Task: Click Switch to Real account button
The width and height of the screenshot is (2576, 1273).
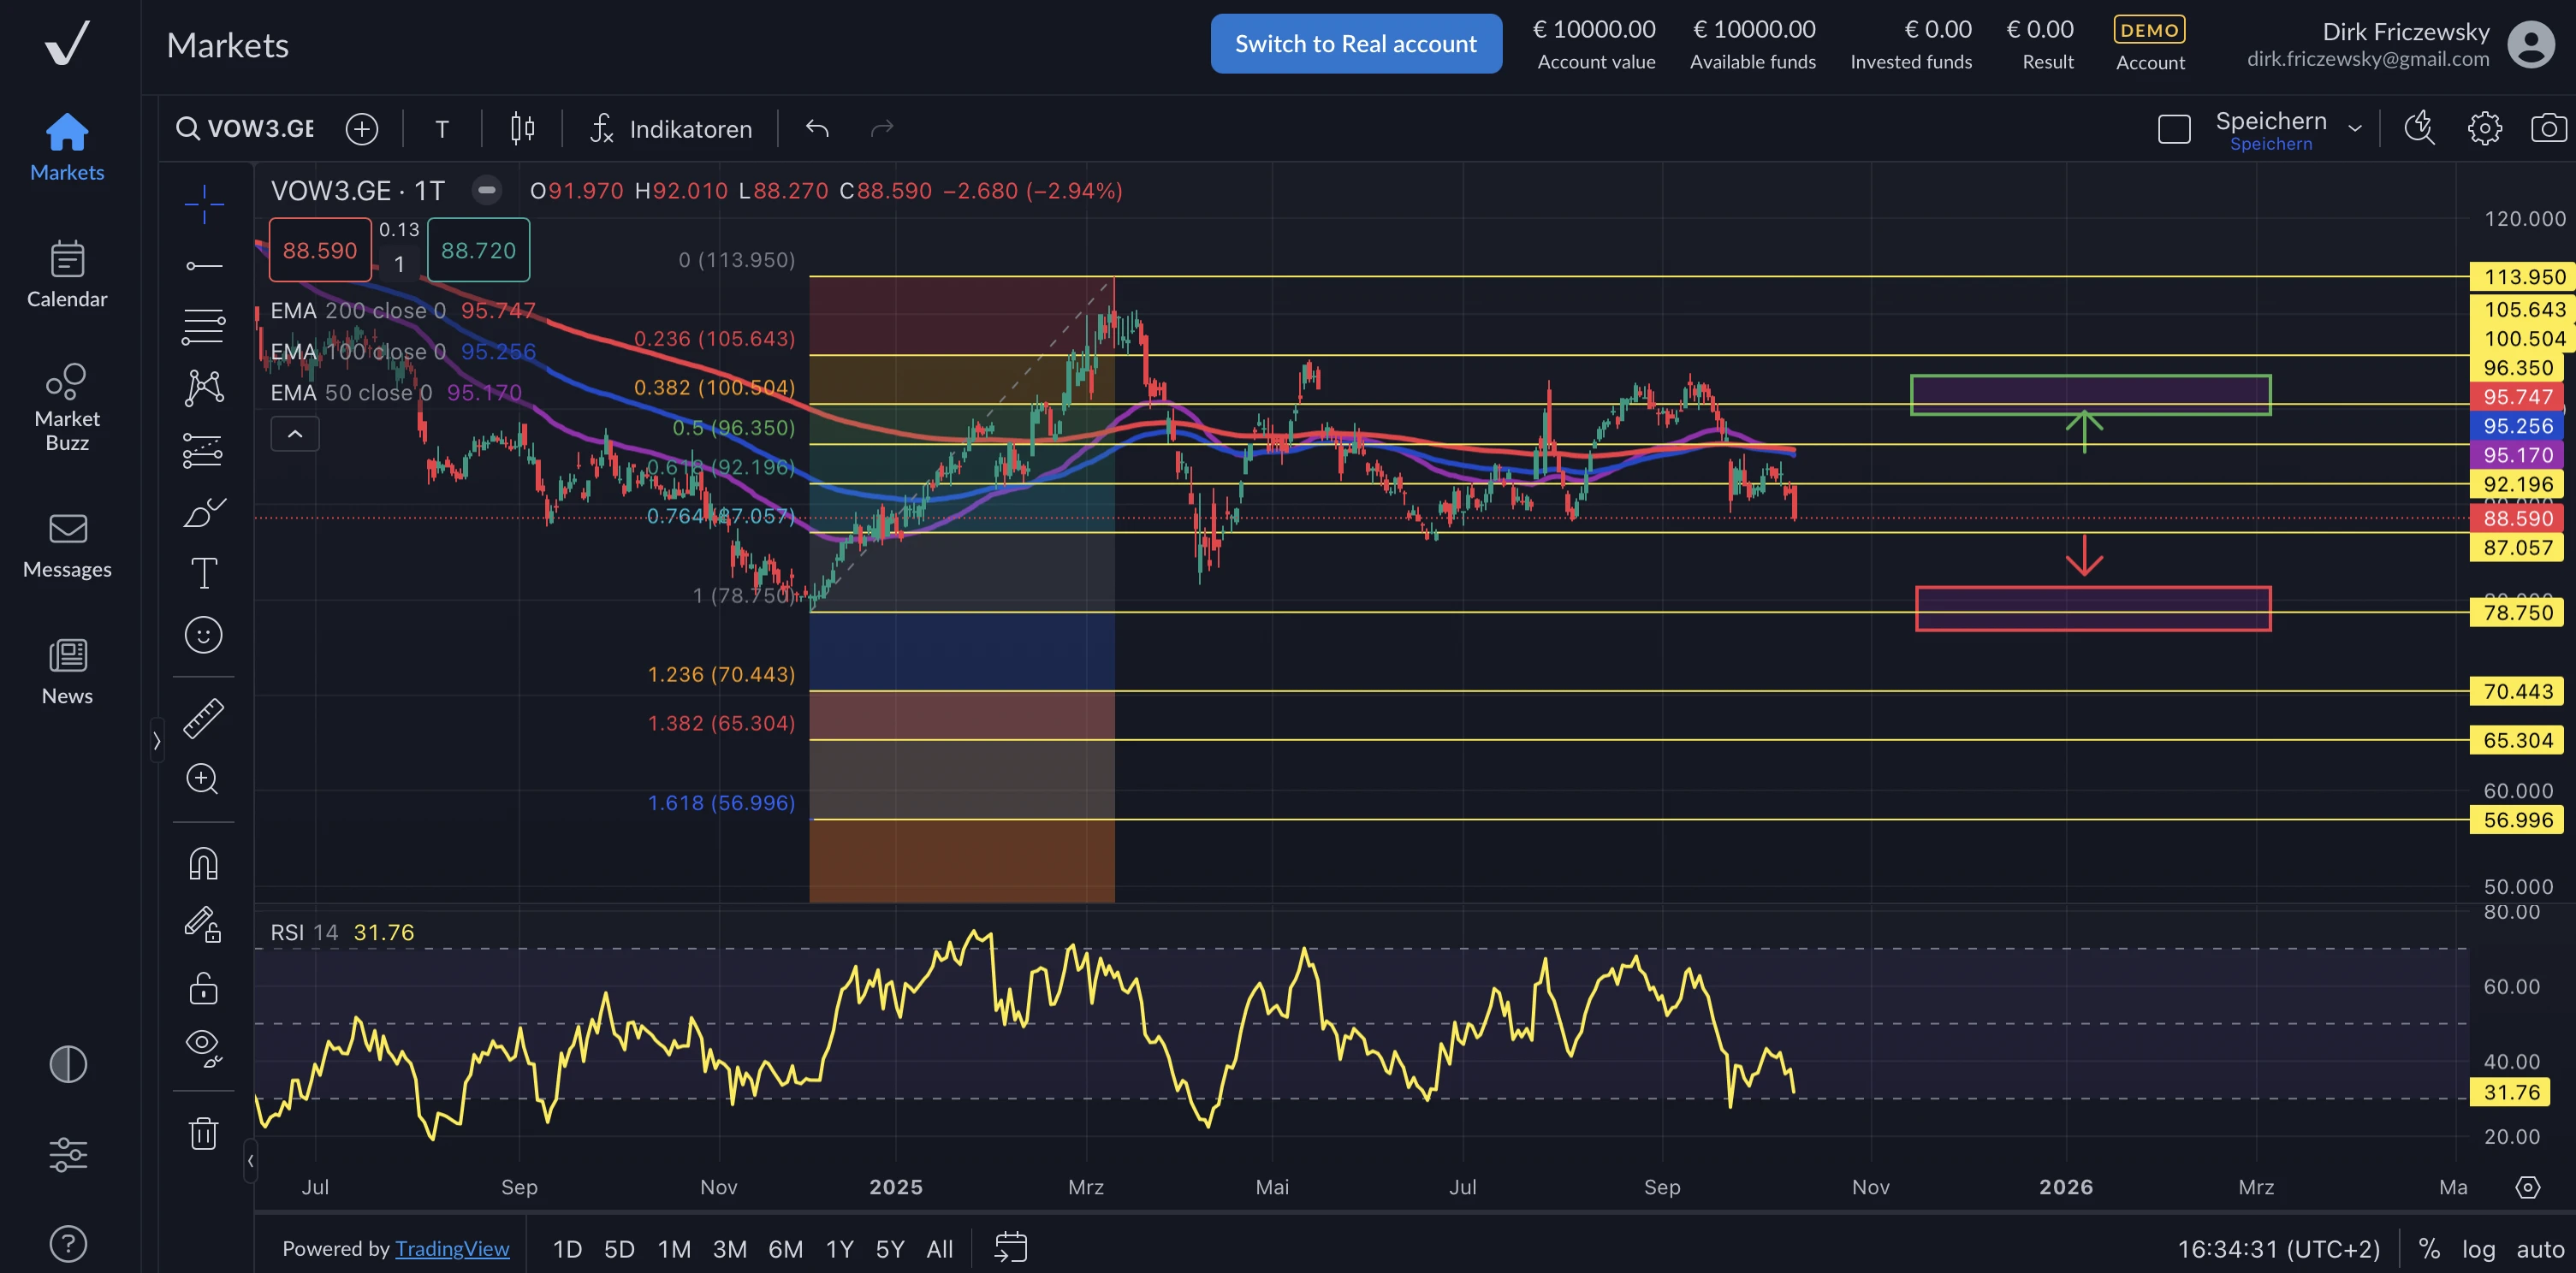Action: coord(1355,44)
